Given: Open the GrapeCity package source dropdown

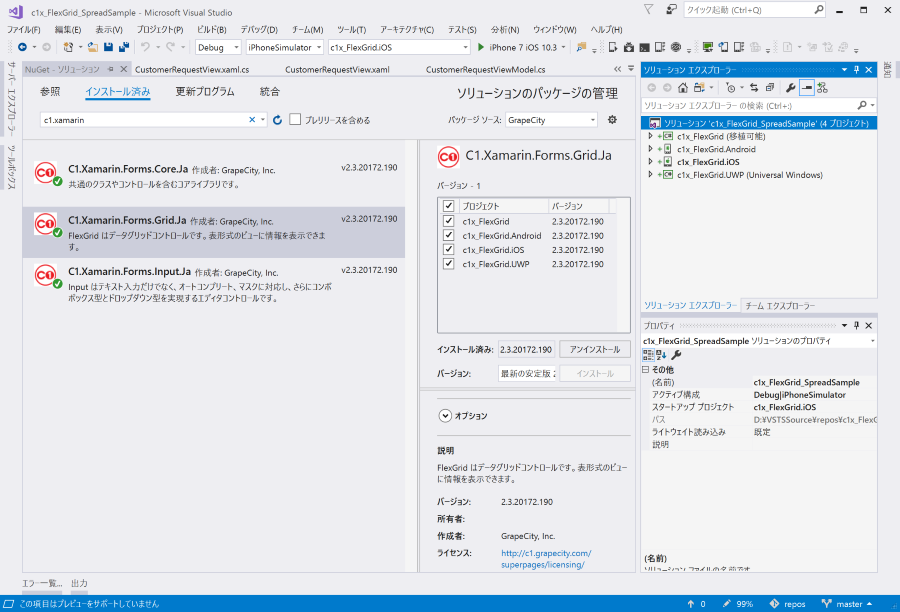Looking at the screenshot, I should click(x=552, y=120).
